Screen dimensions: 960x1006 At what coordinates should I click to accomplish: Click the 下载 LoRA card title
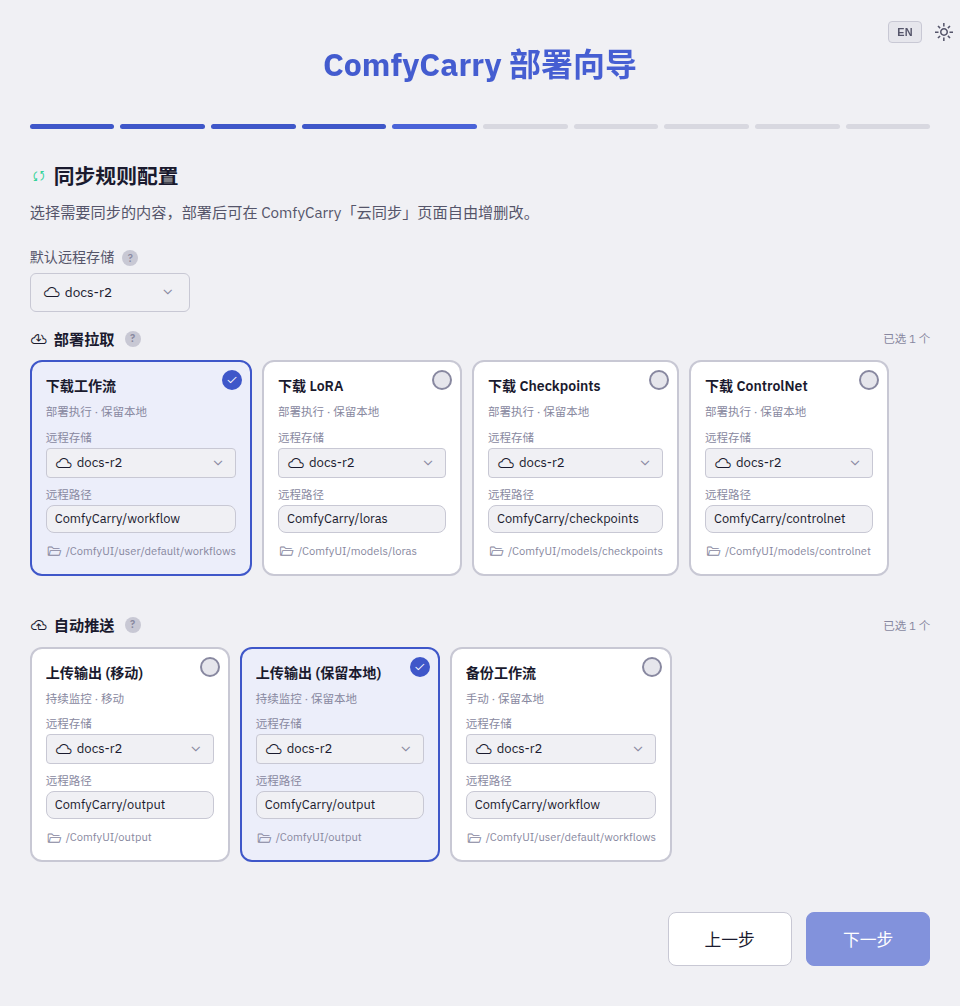pos(311,386)
